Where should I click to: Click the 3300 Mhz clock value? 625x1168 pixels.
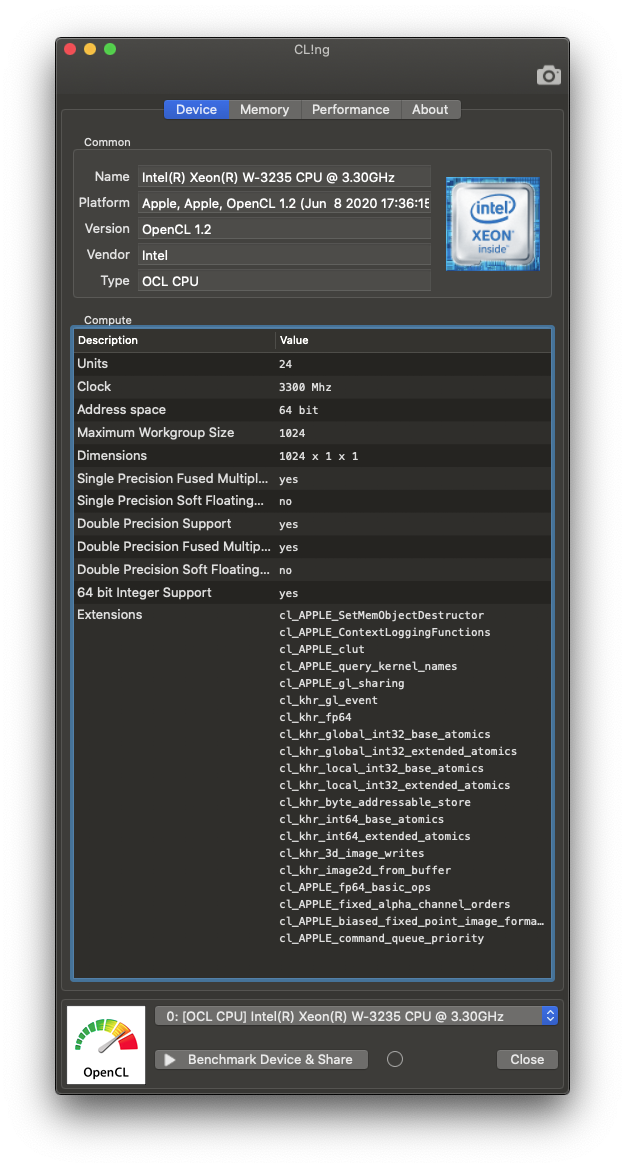[305, 387]
